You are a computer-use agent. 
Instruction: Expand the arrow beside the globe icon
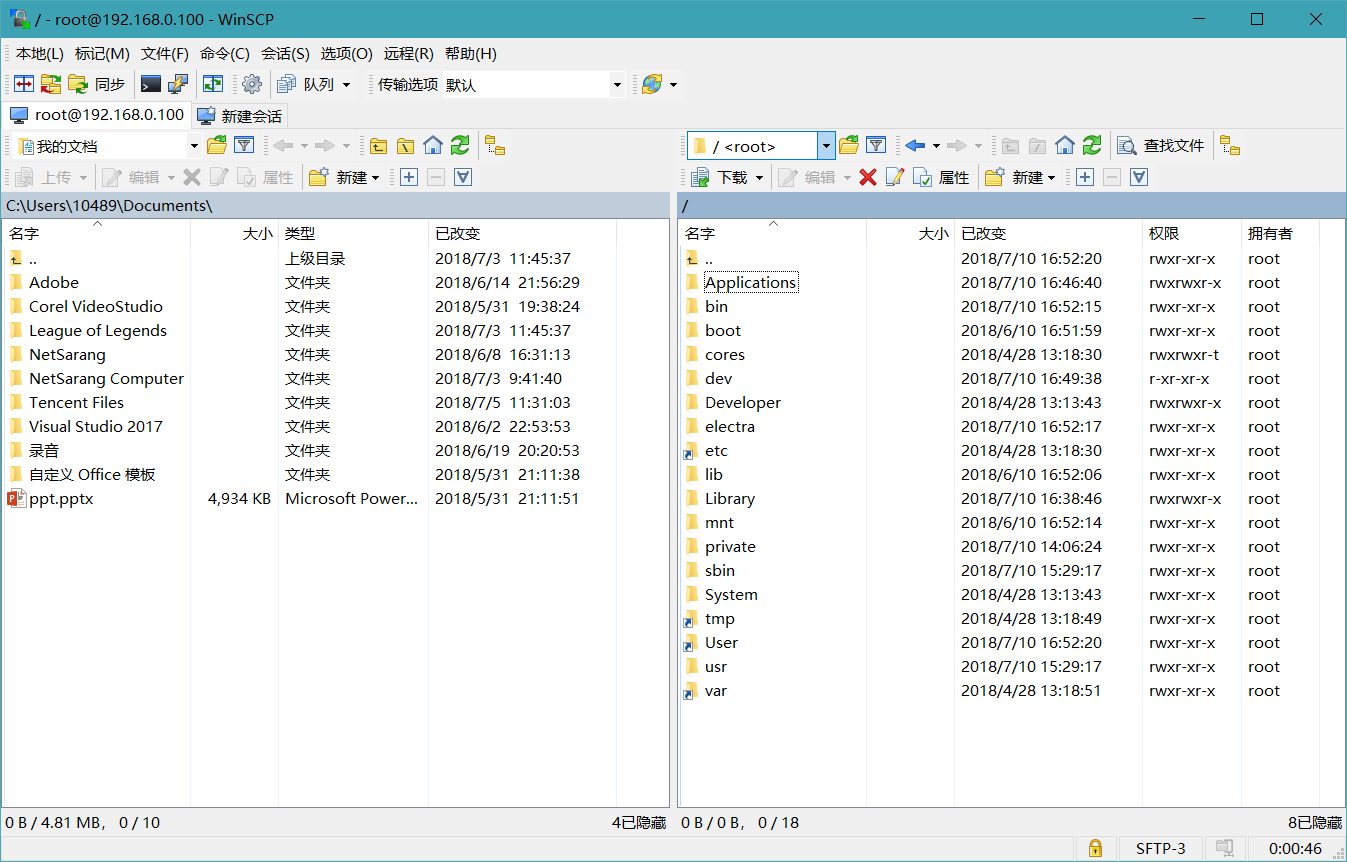pyautogui.click(x=673, y=85)
